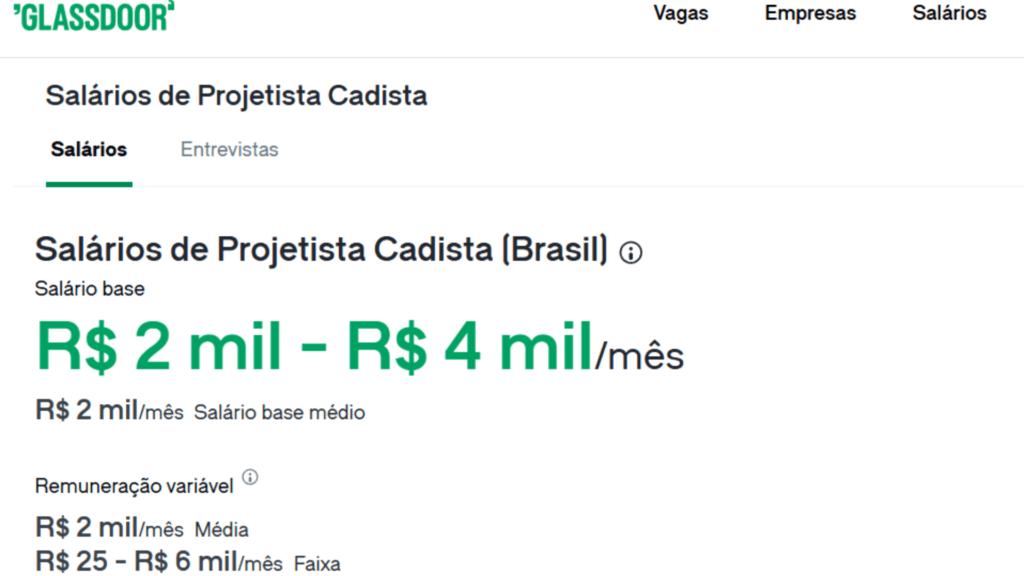
Task: Click info icon next to Remuneração variável
Action: click(x=250, y=477)
